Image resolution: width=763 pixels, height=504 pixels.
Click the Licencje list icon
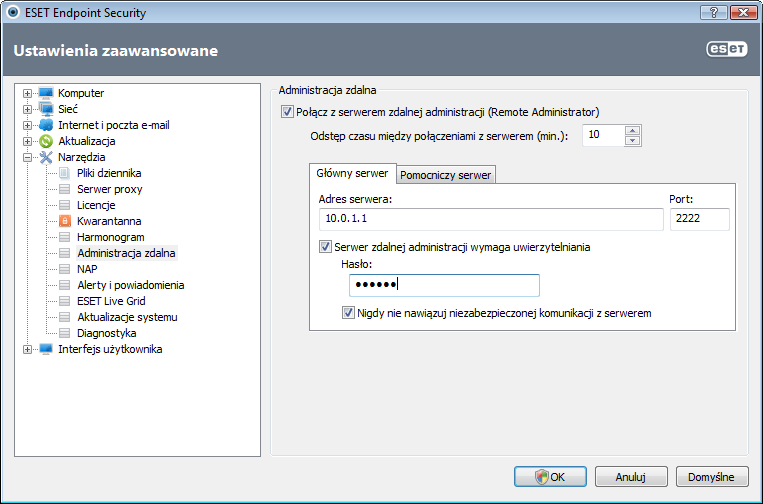(x=64, y=205)
